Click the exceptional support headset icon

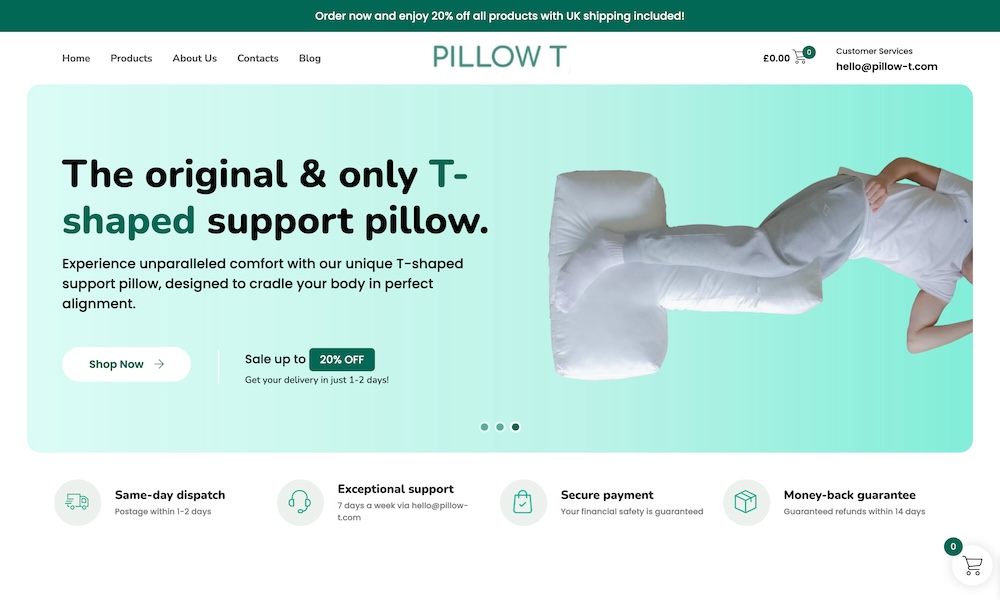[300, 502]
